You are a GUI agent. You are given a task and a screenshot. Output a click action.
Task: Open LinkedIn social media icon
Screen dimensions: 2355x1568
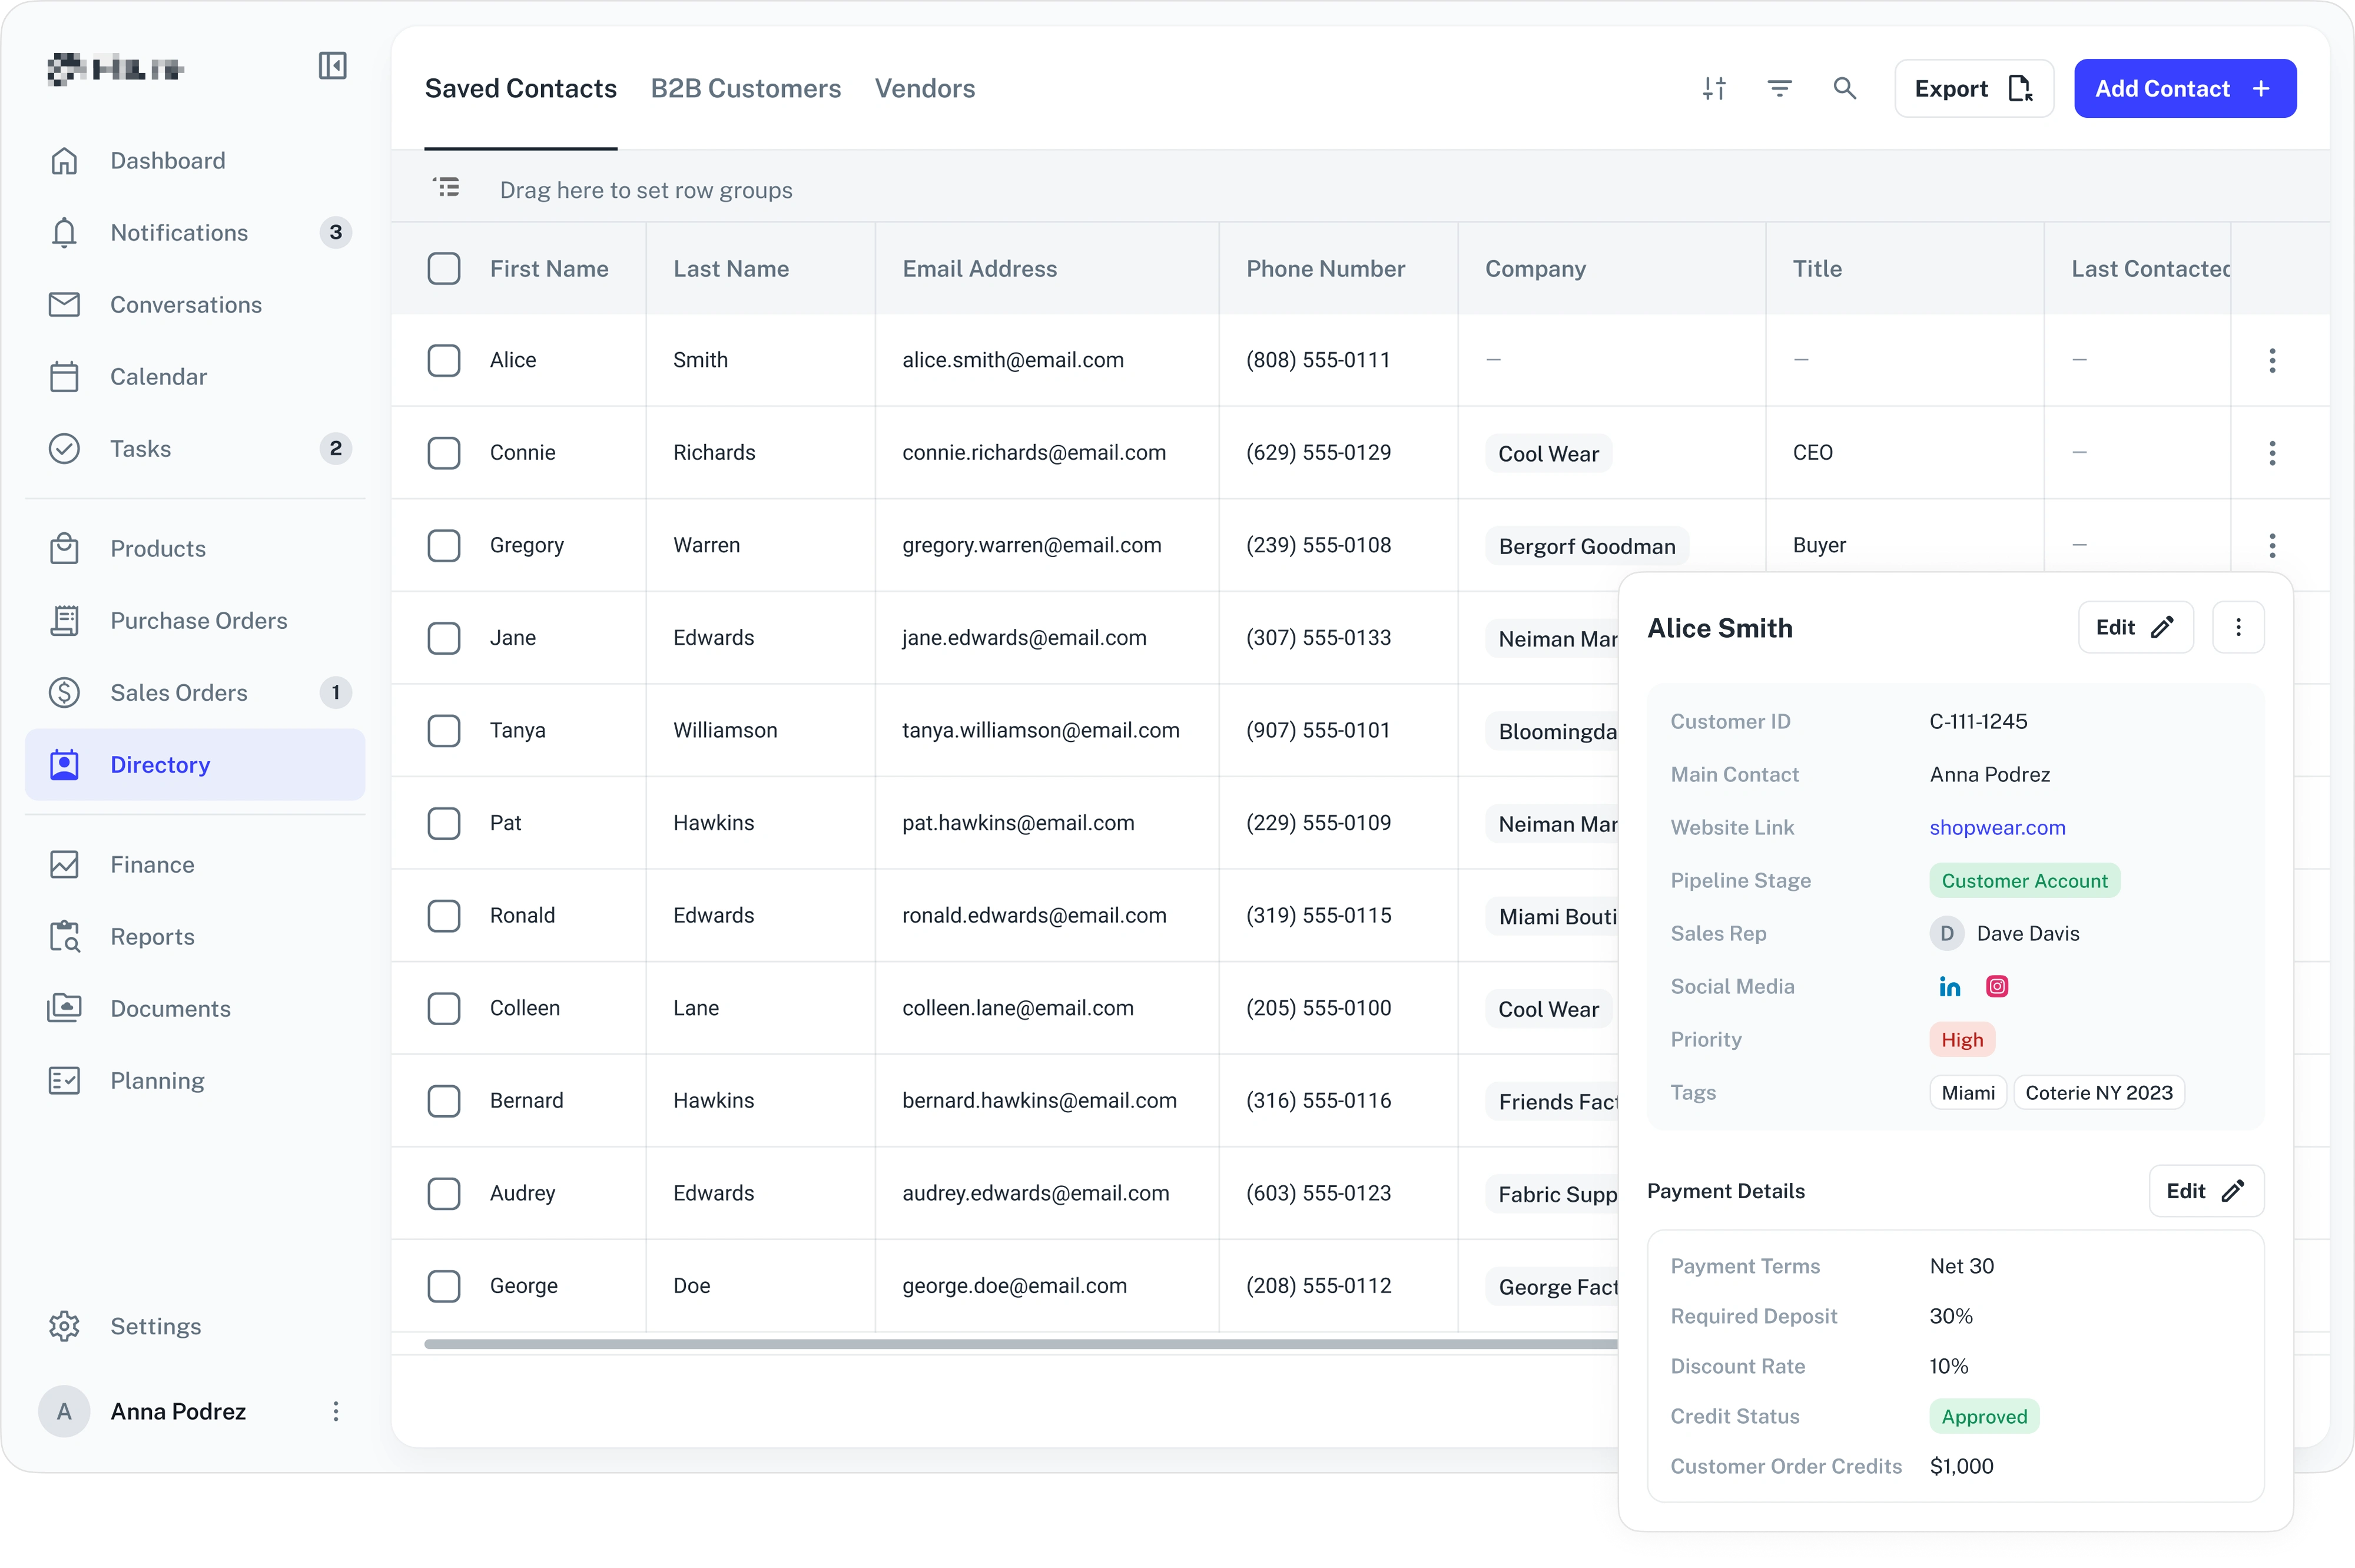point(1949,987)
